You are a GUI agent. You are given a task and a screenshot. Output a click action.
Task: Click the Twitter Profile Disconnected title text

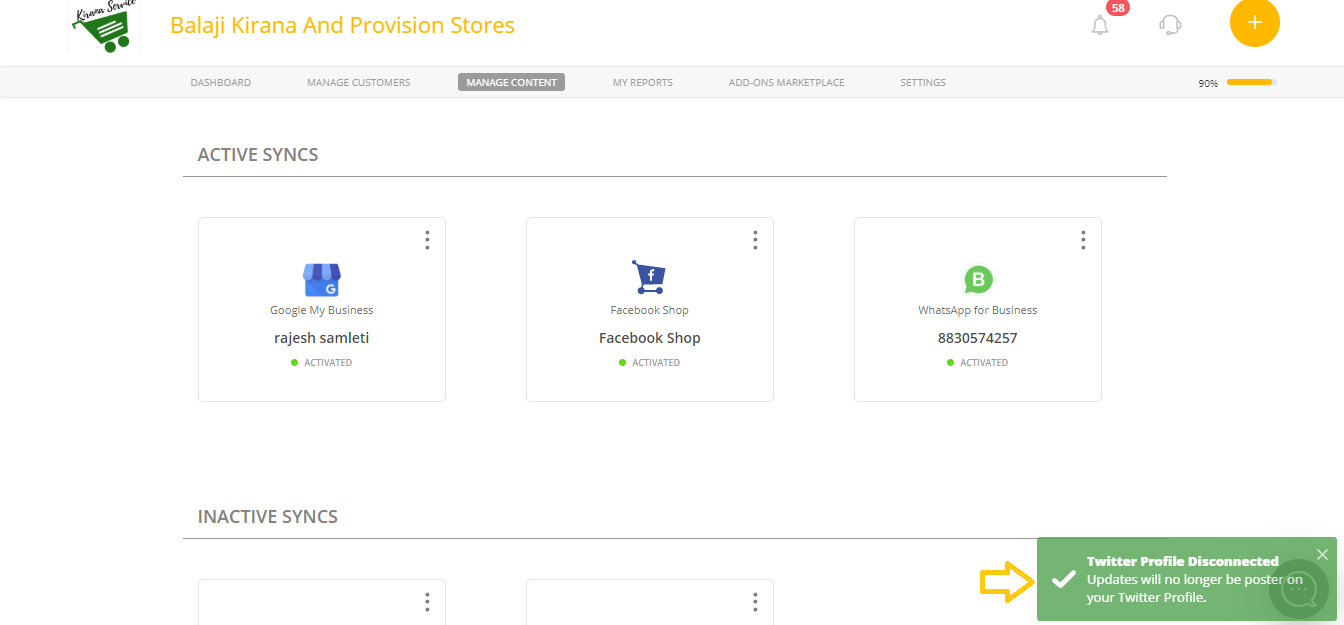[x=1183, y=561]
